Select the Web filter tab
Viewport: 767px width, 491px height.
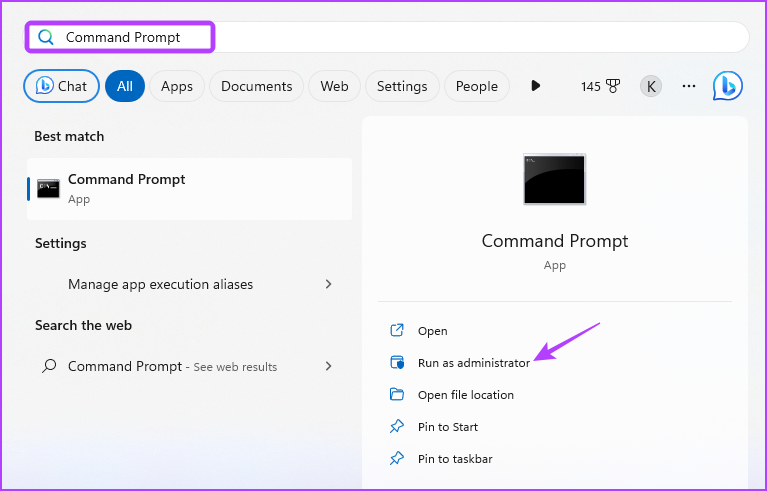coord(334,86)
